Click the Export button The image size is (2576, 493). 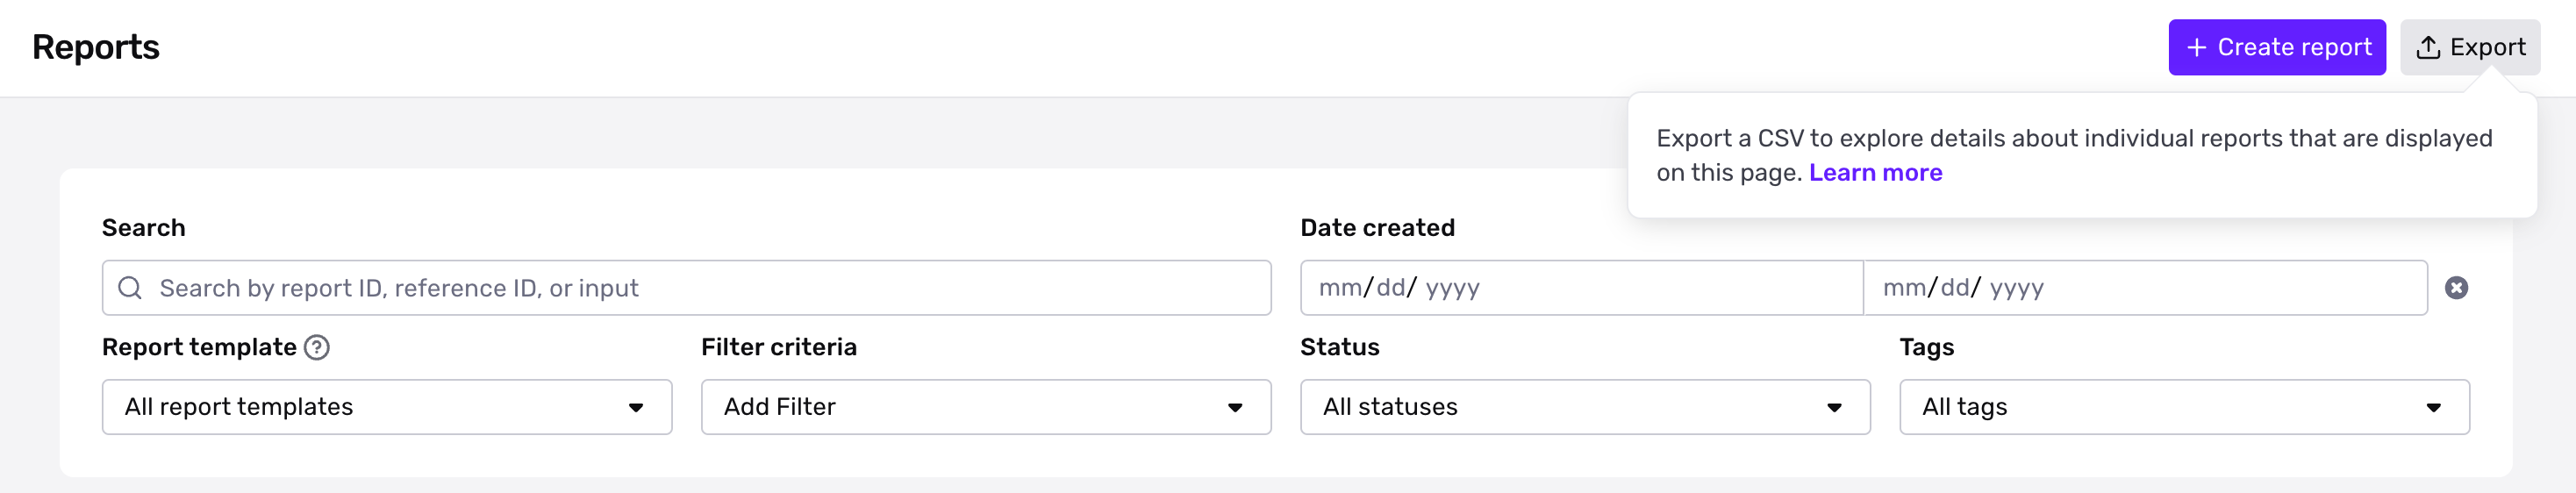[2469, 47]
